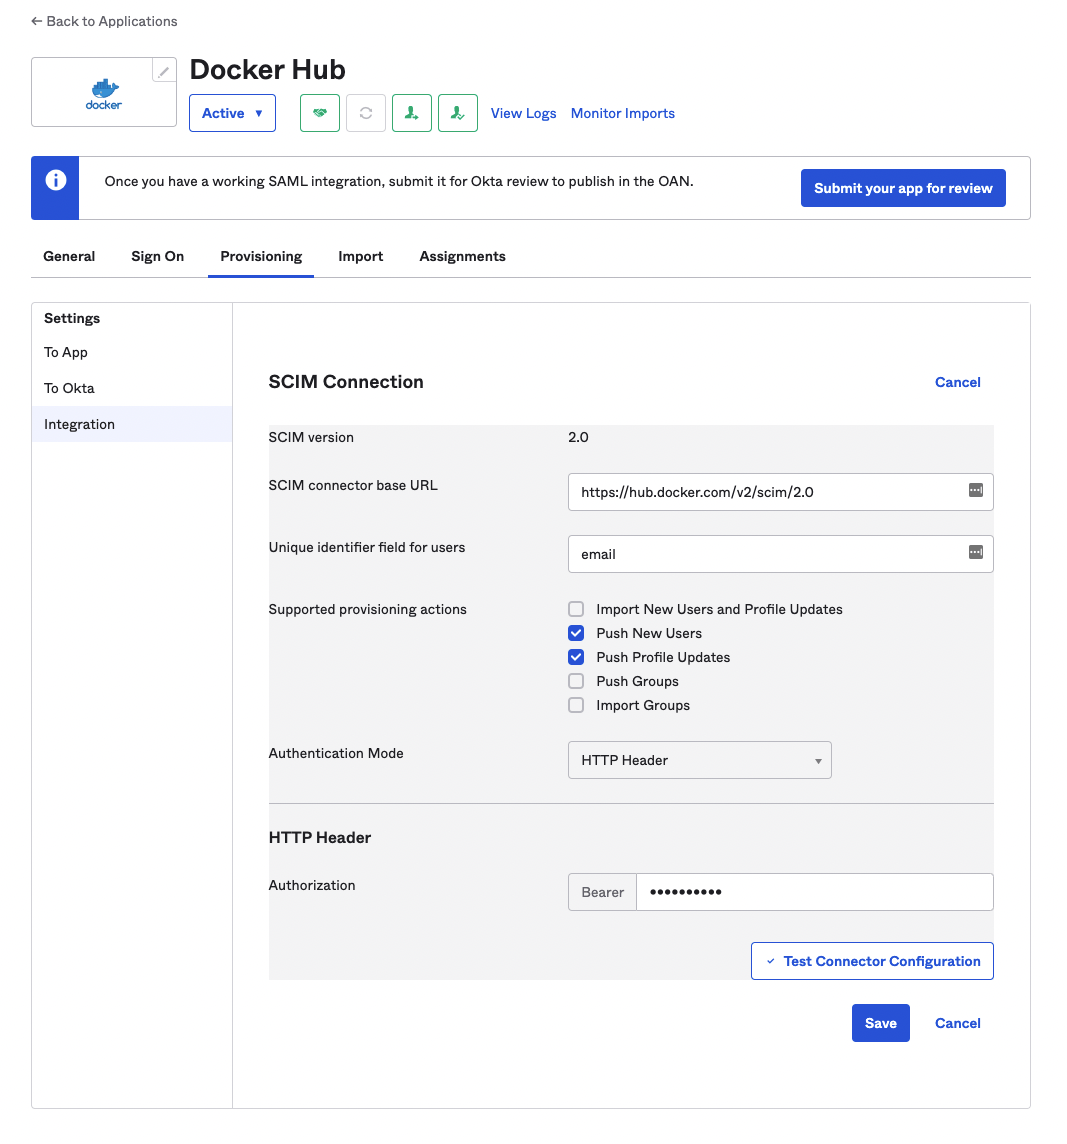The width and height of the screenshot is (1067, 1144).
Task: Save the SCIM connection settings
Action: click(x=881, y=1023)
